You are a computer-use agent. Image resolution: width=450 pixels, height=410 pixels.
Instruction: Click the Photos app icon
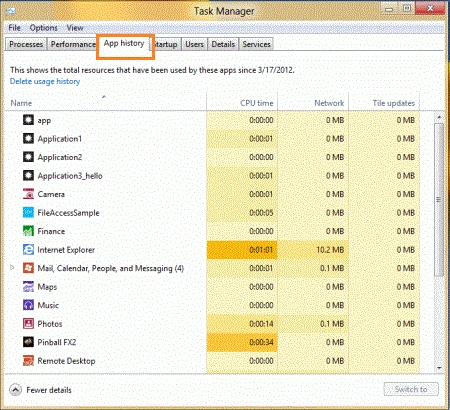[x=28, y=323]
